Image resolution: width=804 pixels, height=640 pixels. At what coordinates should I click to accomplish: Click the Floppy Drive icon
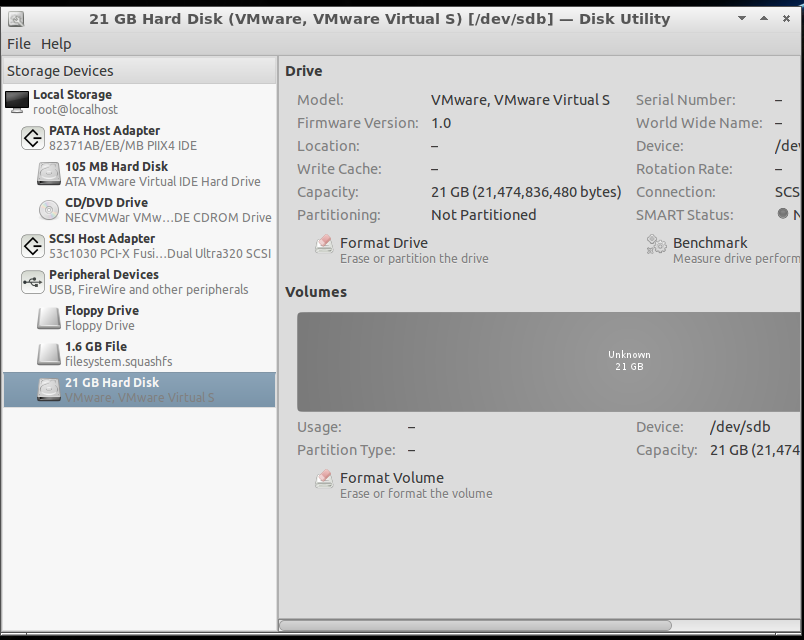point(49,318)
